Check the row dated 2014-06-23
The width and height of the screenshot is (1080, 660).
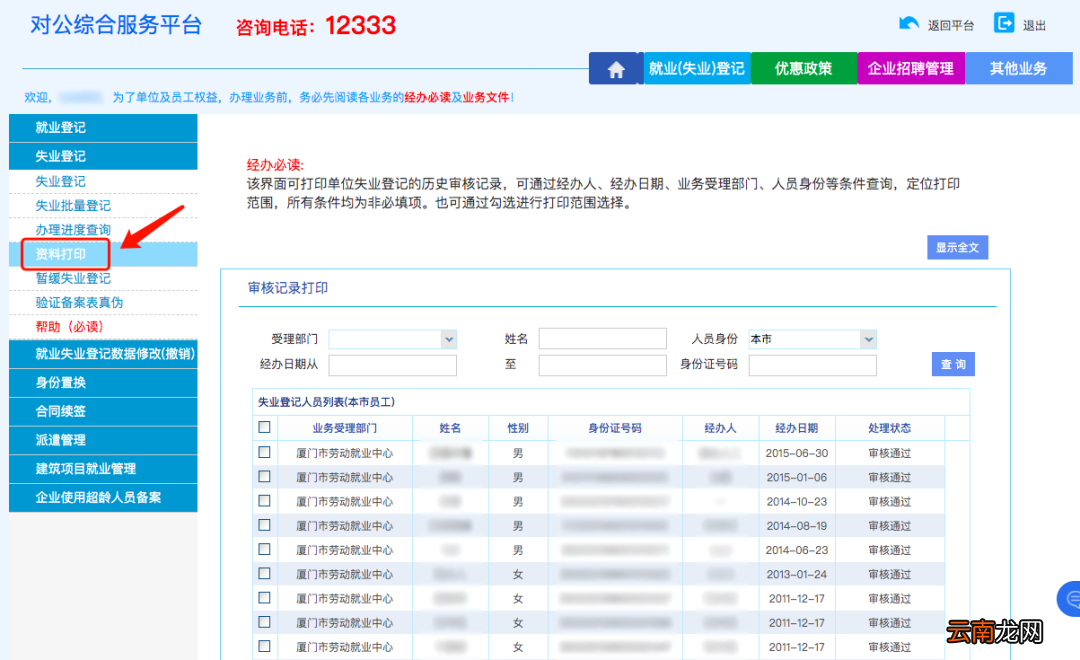pyautogui.click(x=264, y=549)
